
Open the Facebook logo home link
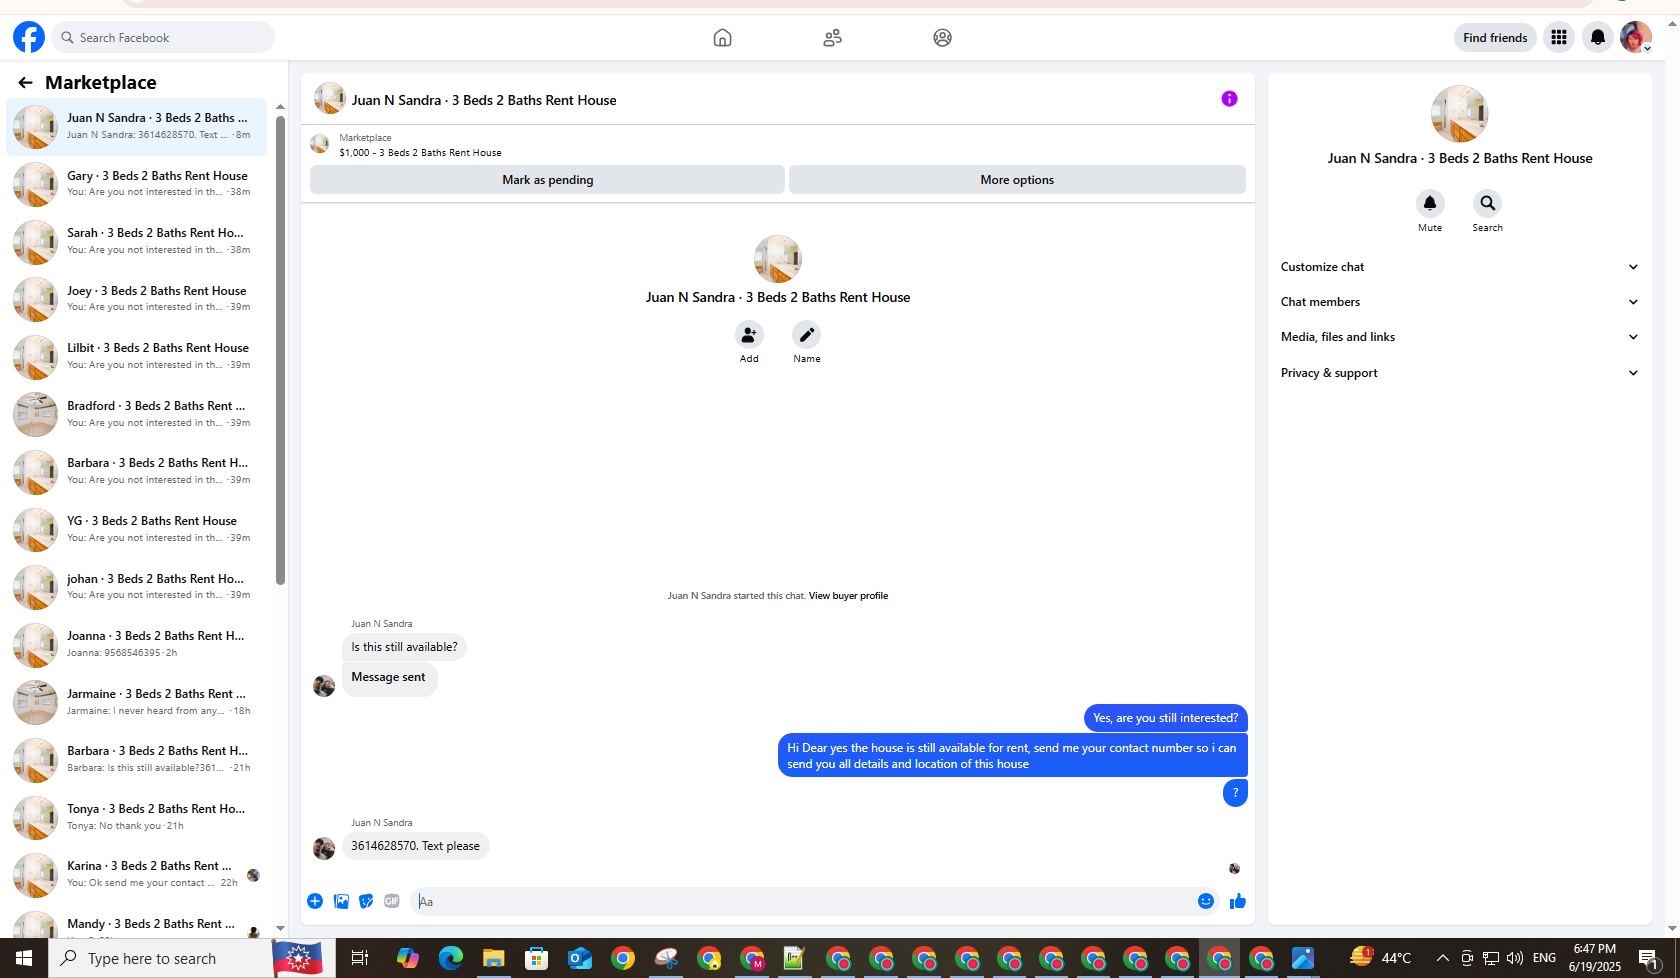29,37
